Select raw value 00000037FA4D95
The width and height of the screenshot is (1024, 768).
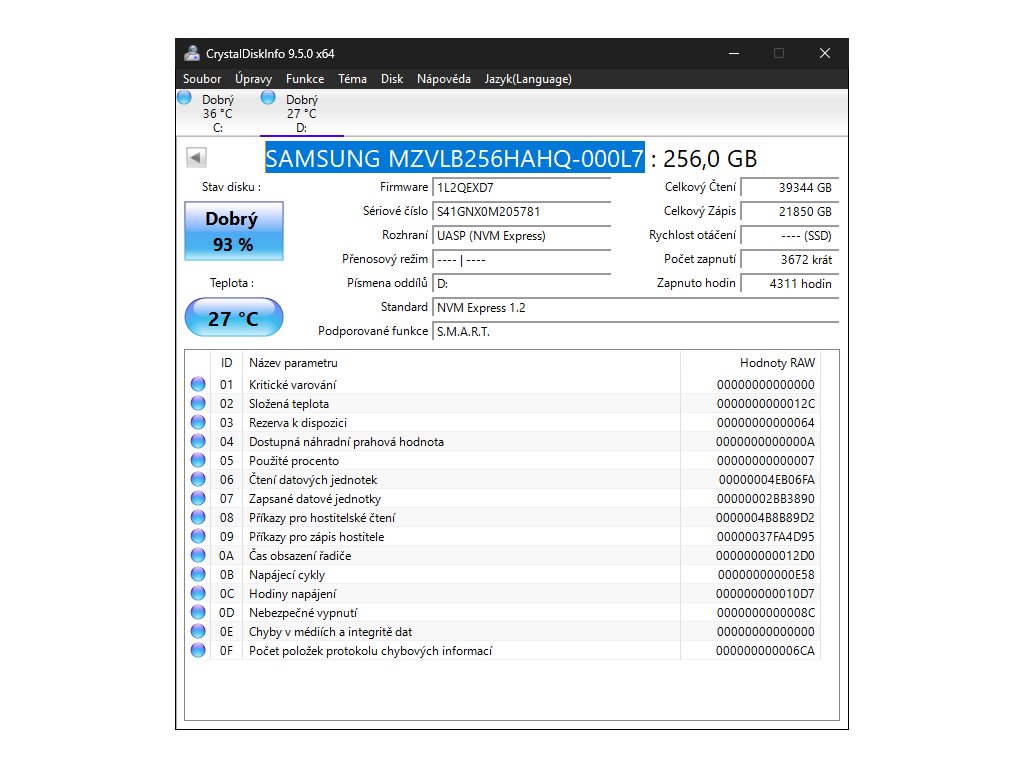[765, 536]
